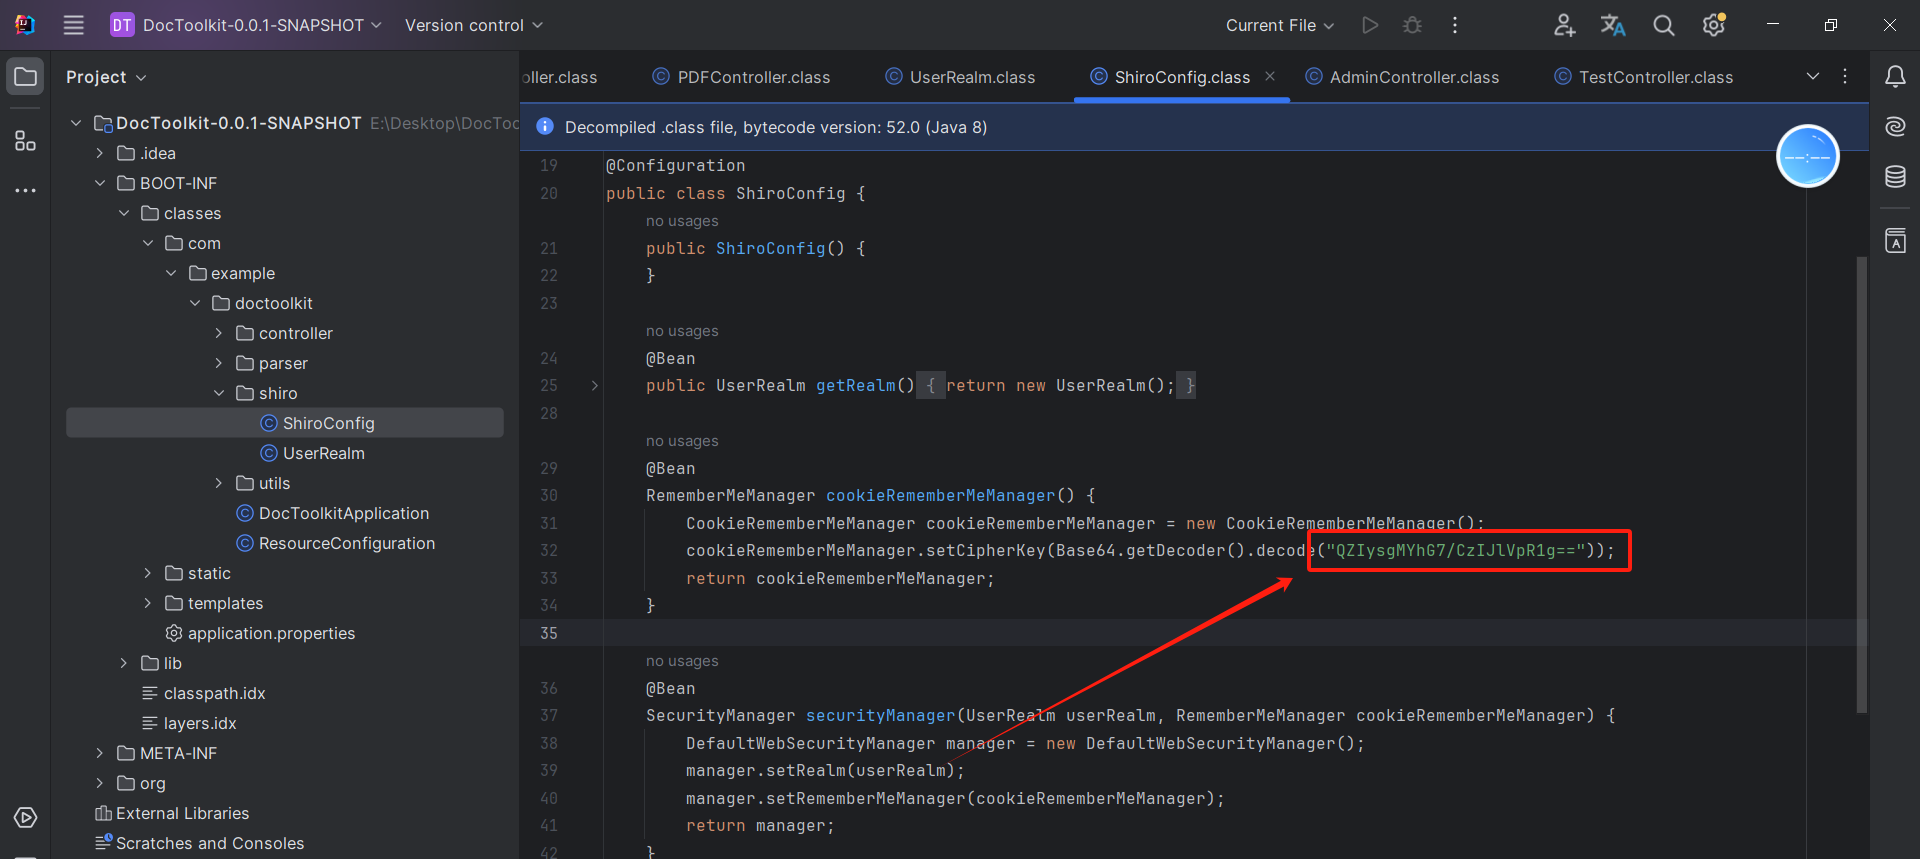Click the blue floating assistant circle
Image resolution: width=1920 pixels, height=859 pixels.
1807,157
